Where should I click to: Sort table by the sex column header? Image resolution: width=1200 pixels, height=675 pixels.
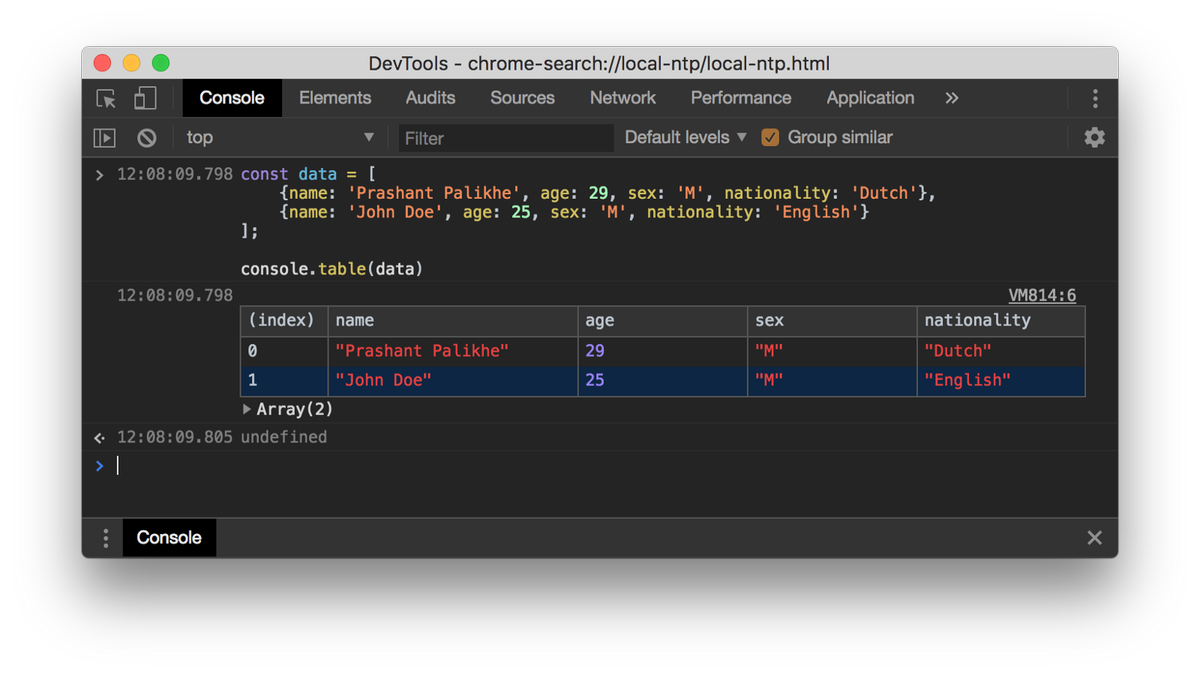[x=832, y=321]
